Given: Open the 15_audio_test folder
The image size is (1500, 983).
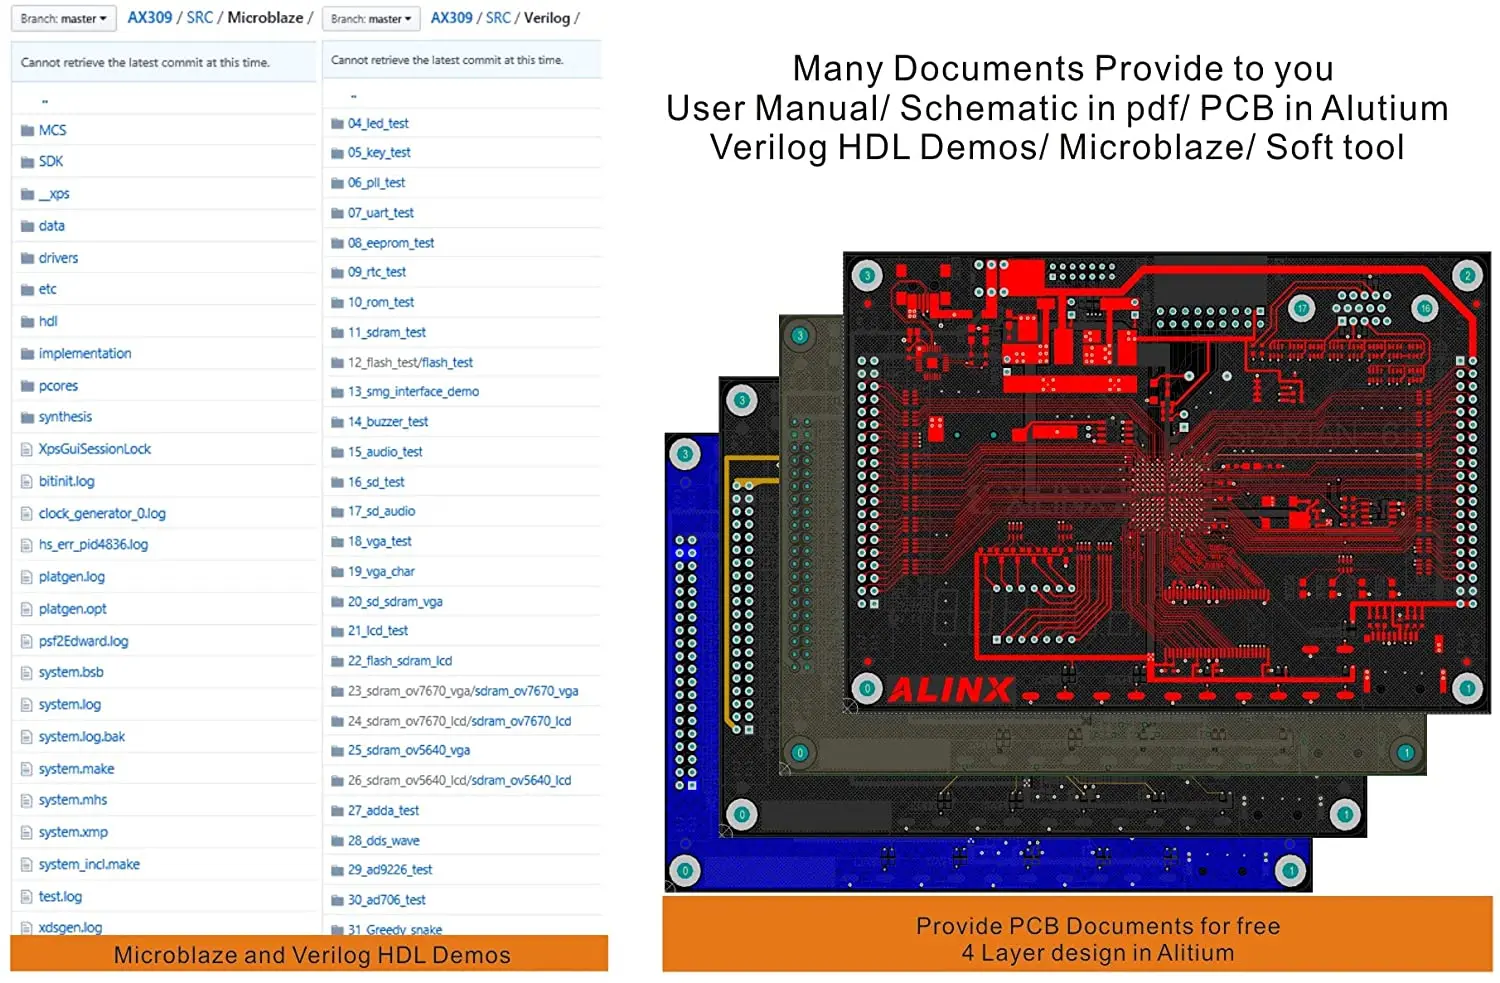Looking at the screenshot, I should coord(385,452).
